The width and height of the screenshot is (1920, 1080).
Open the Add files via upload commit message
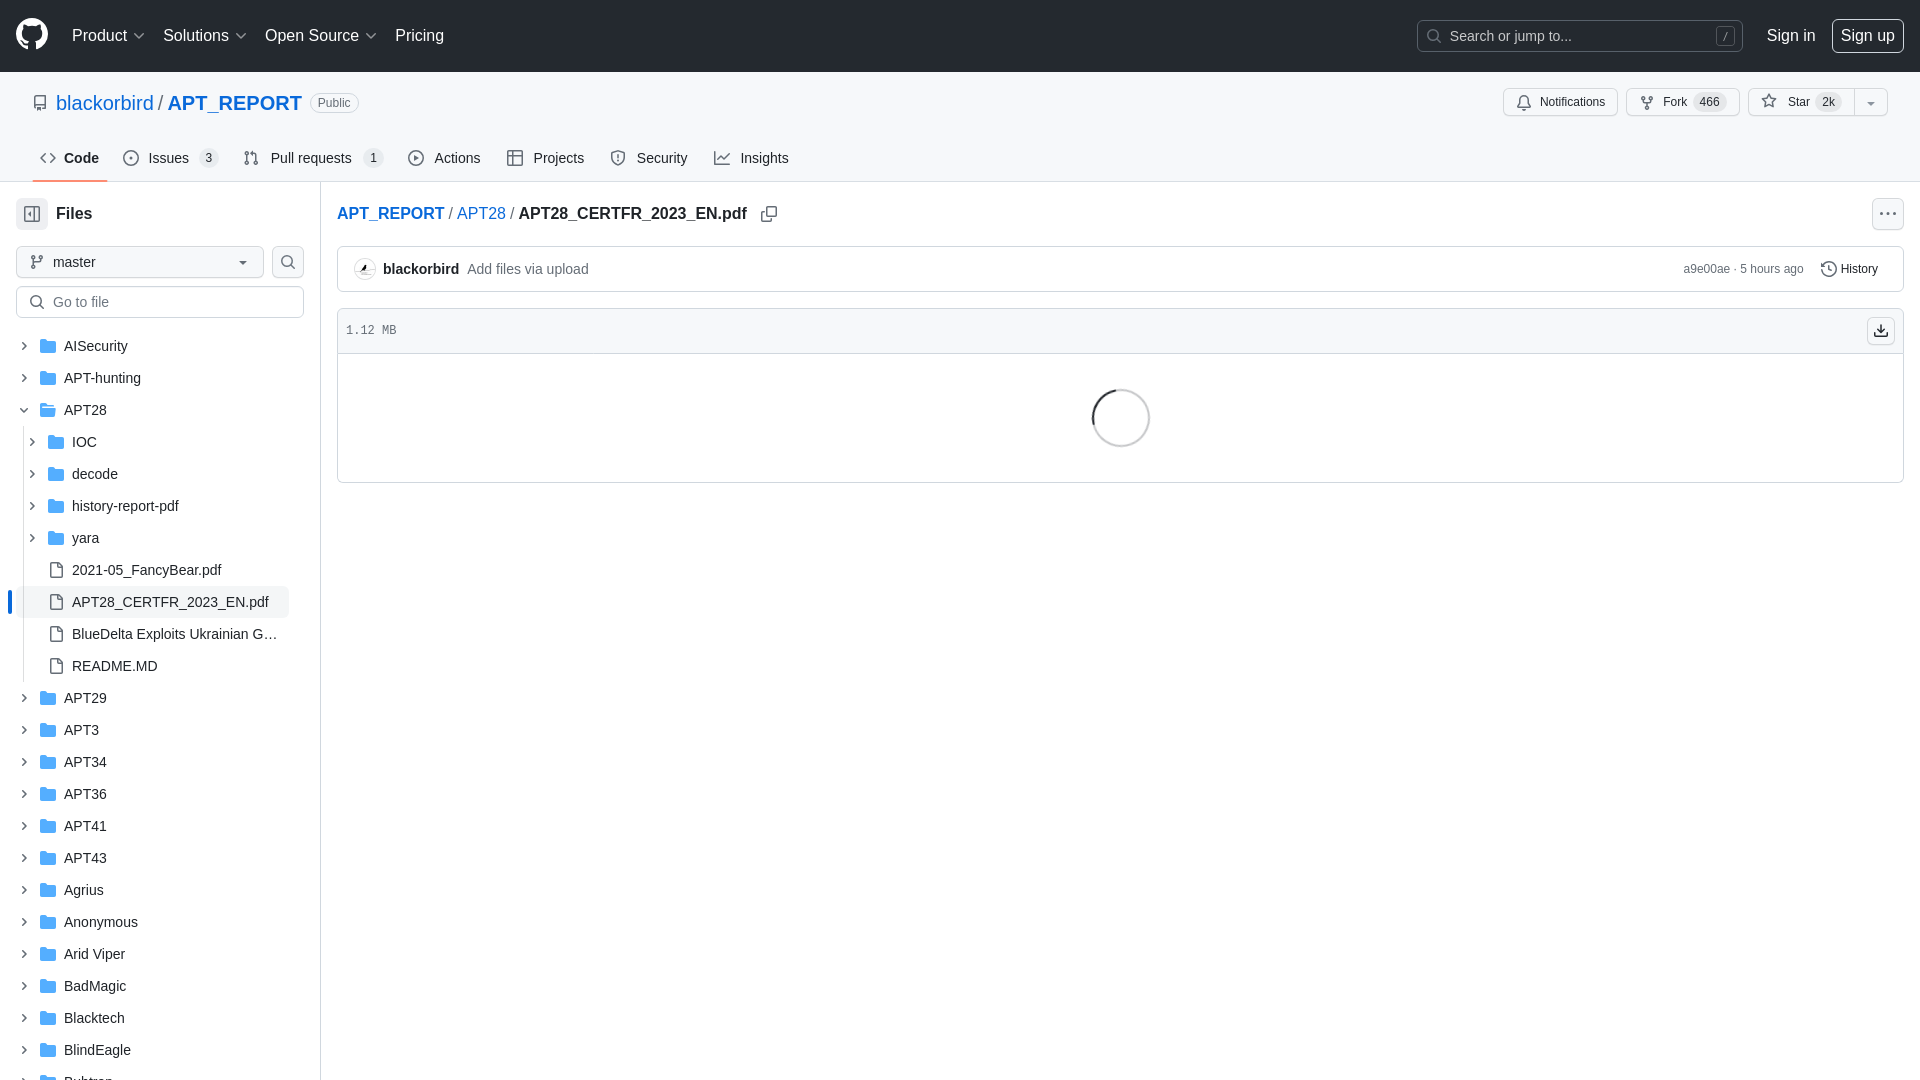click(527, 269)
